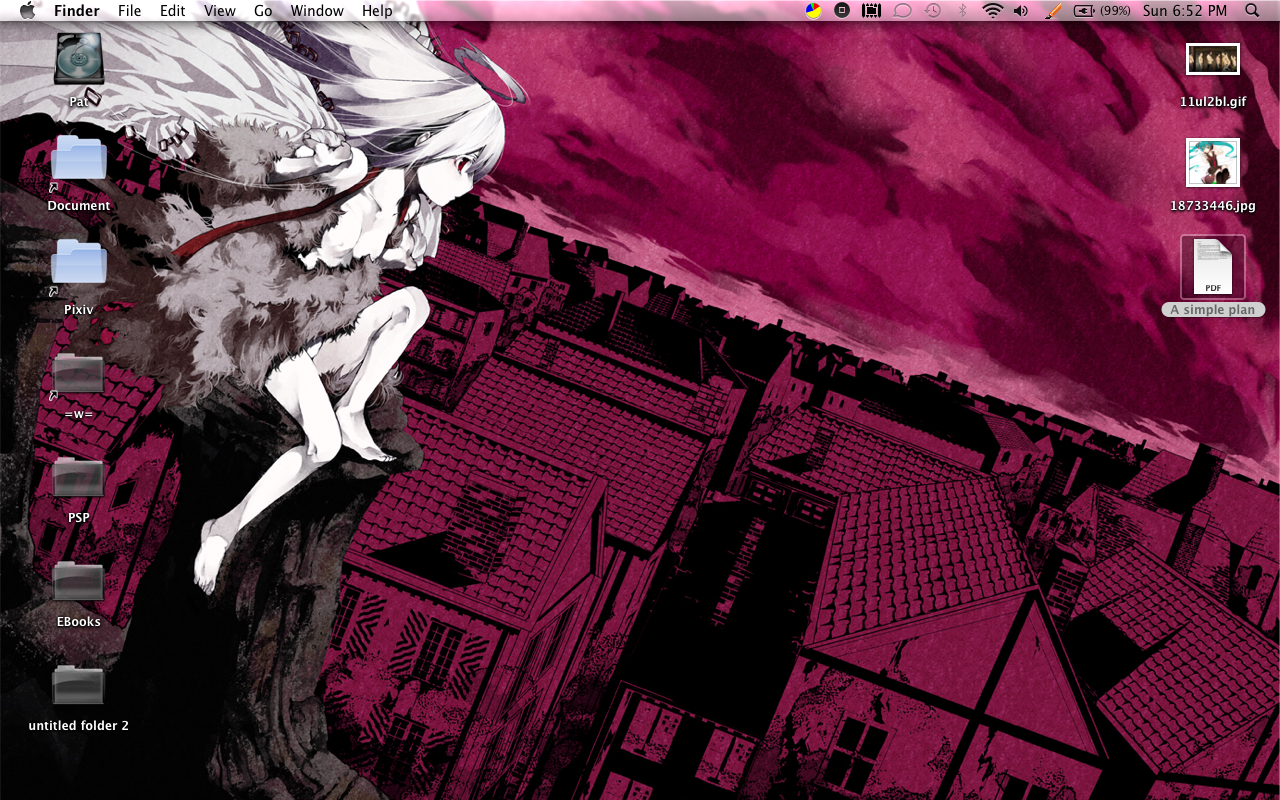The image size is (1280, 800).
Task: Open the Window menu
Action: click(x=317, y=11)
